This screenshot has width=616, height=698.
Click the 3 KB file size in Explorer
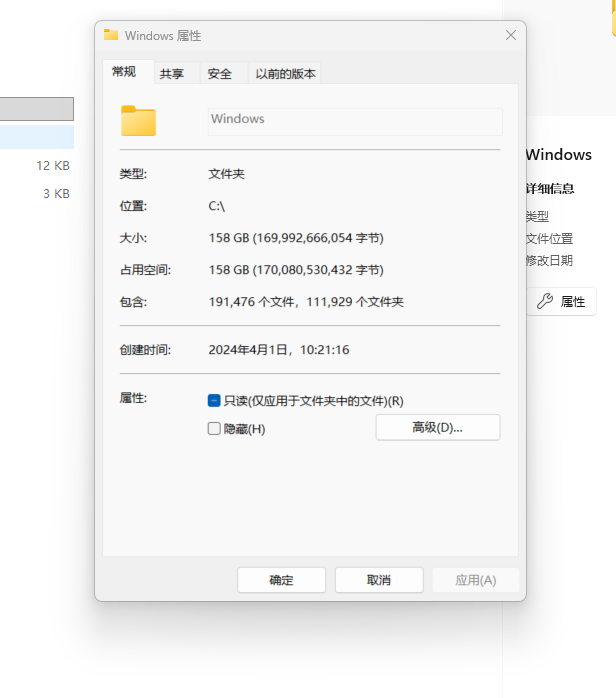pos(57,194)
